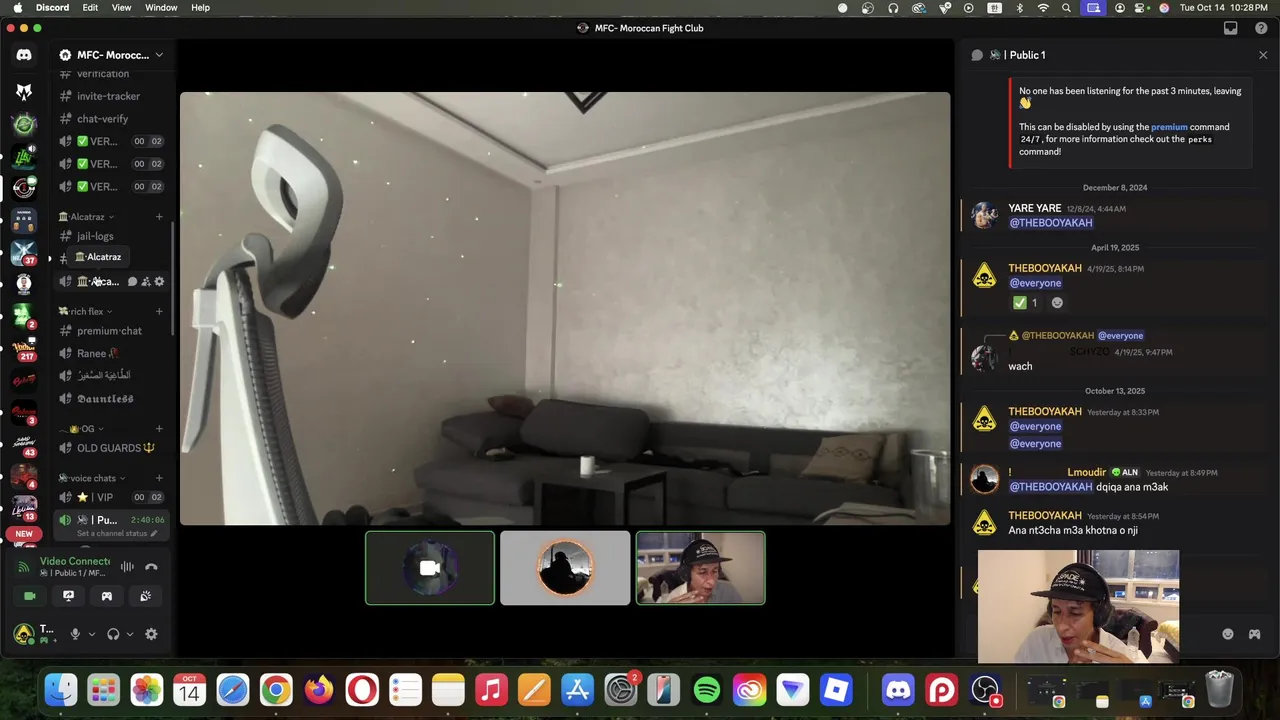Start an activity with the controller icon
This screenshot has height=720, width=1280.
click(107, 596)
